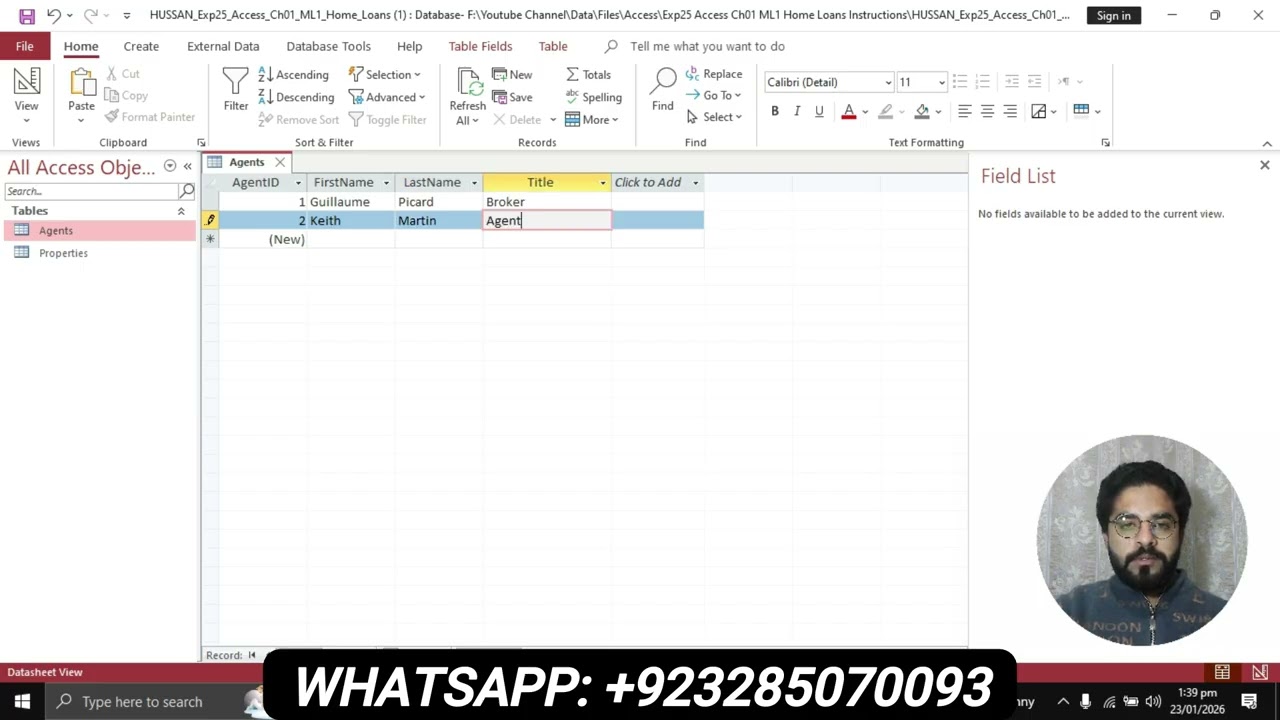This screenshot has height=720, width=1280.
Task: Click the Paste clipboard icon
Action: [x=81, y=84]
